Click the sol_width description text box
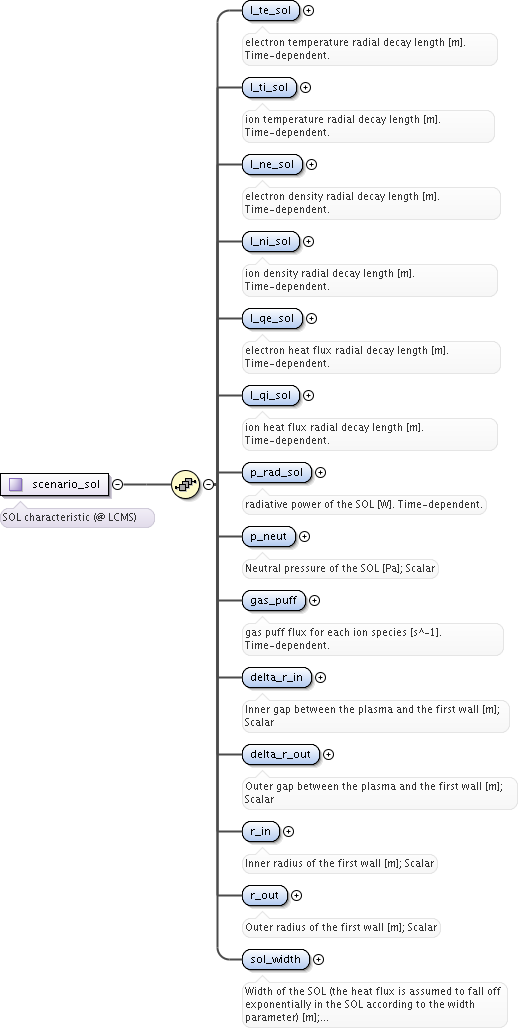The height and width of the screenshot is (1031, 525). point(375,1004)
